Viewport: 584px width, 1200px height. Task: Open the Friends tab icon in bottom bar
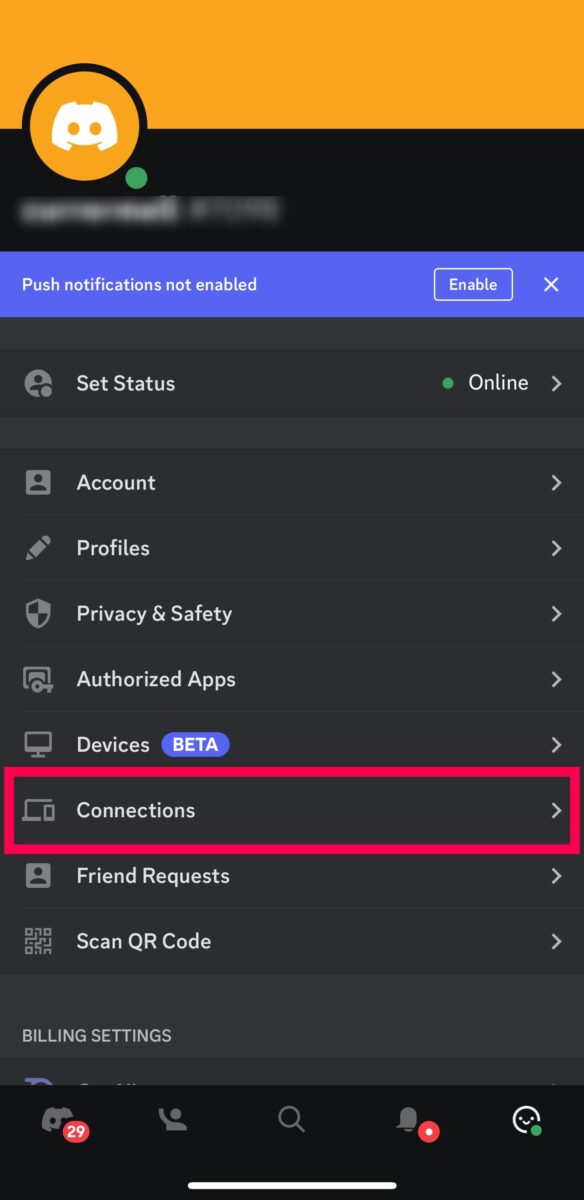point(174,1120)
